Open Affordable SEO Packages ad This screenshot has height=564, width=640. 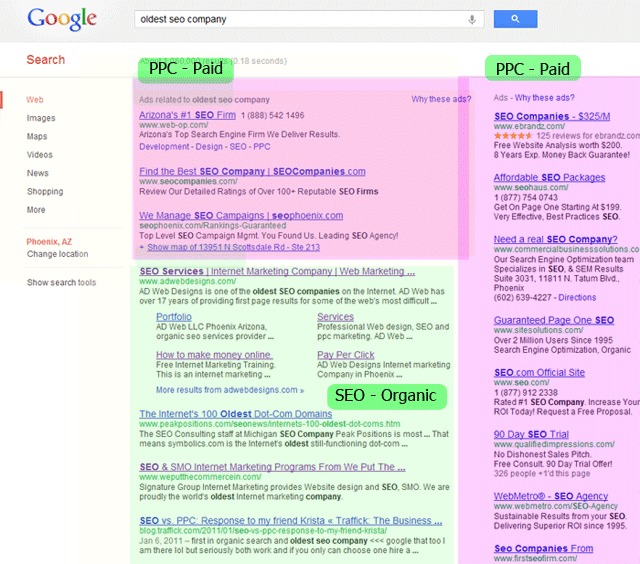pos(549,178)
